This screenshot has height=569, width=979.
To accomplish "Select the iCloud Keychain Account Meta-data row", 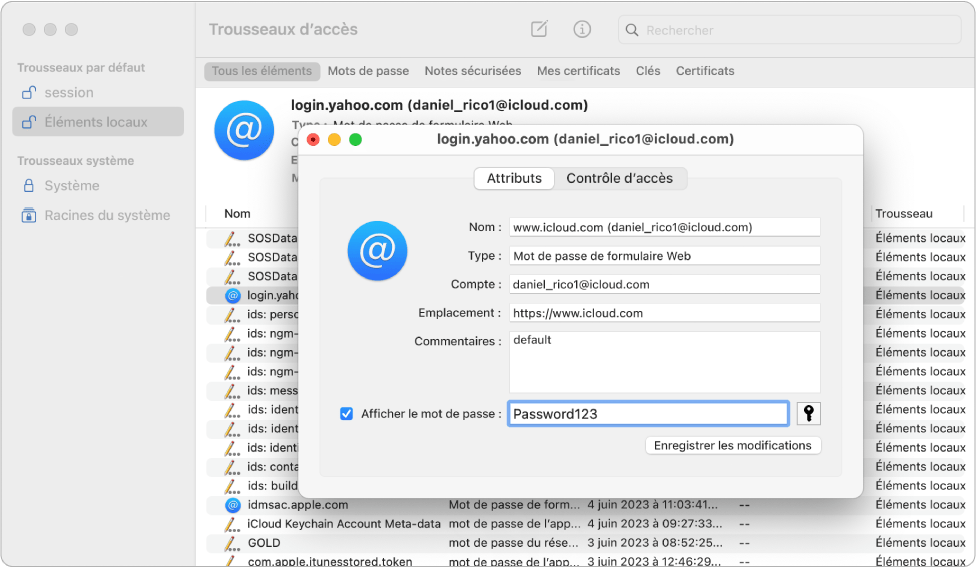I will [x=344, y=524].
